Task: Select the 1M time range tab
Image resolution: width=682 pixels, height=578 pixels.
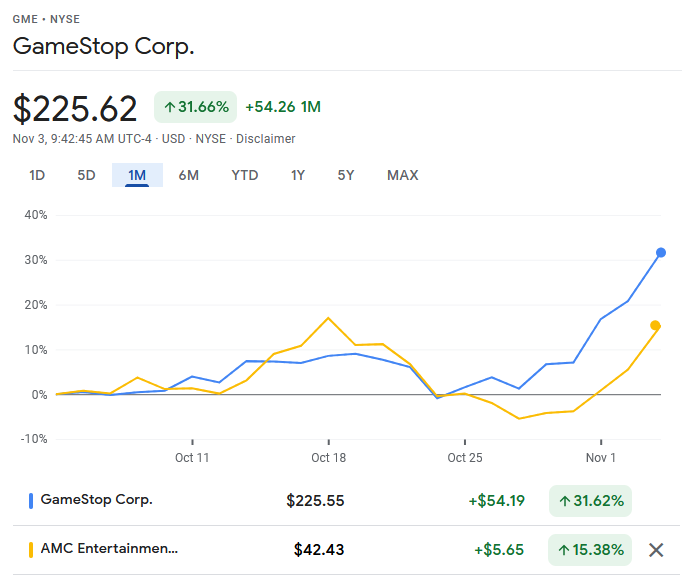Action: (x=137, y=175)
